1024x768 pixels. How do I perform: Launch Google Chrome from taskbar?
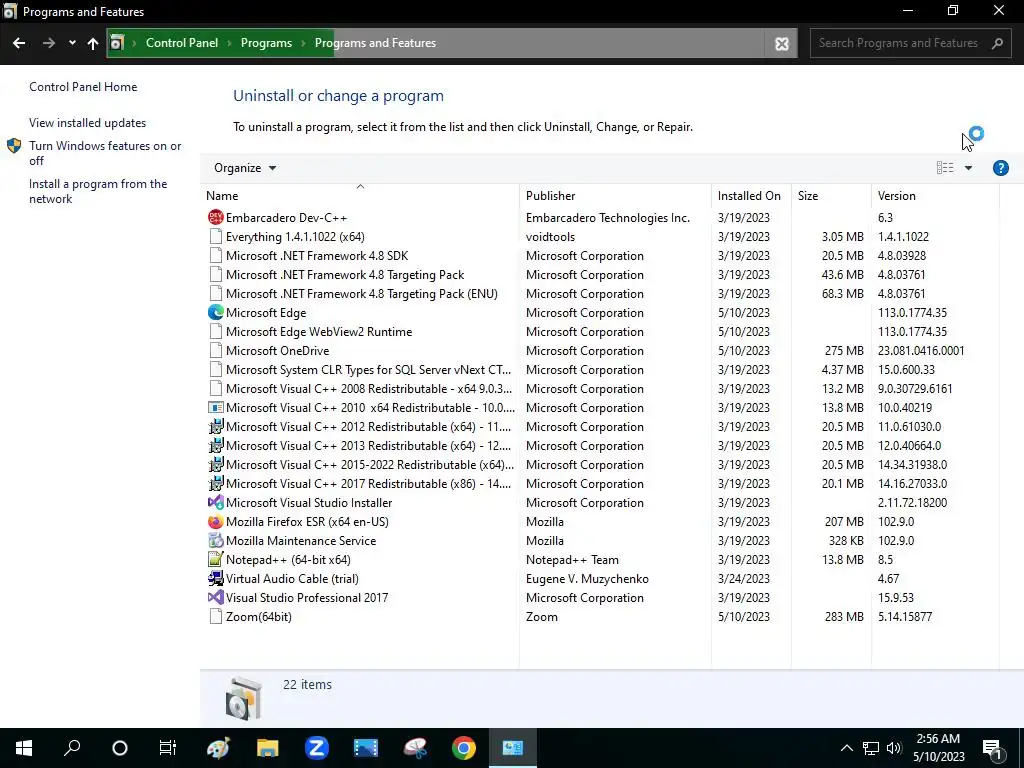click(464, 748)
